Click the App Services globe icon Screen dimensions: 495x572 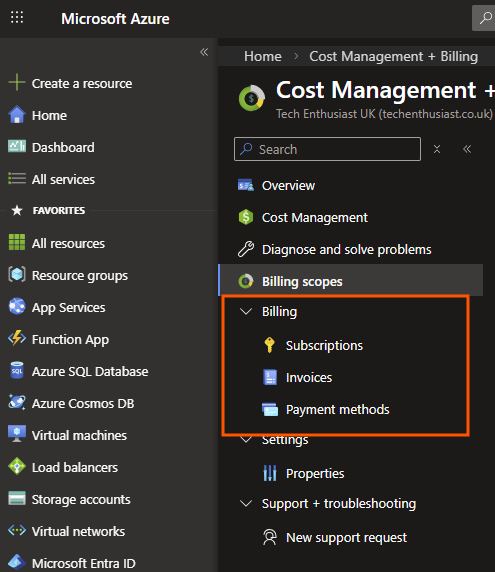[17, 306]
